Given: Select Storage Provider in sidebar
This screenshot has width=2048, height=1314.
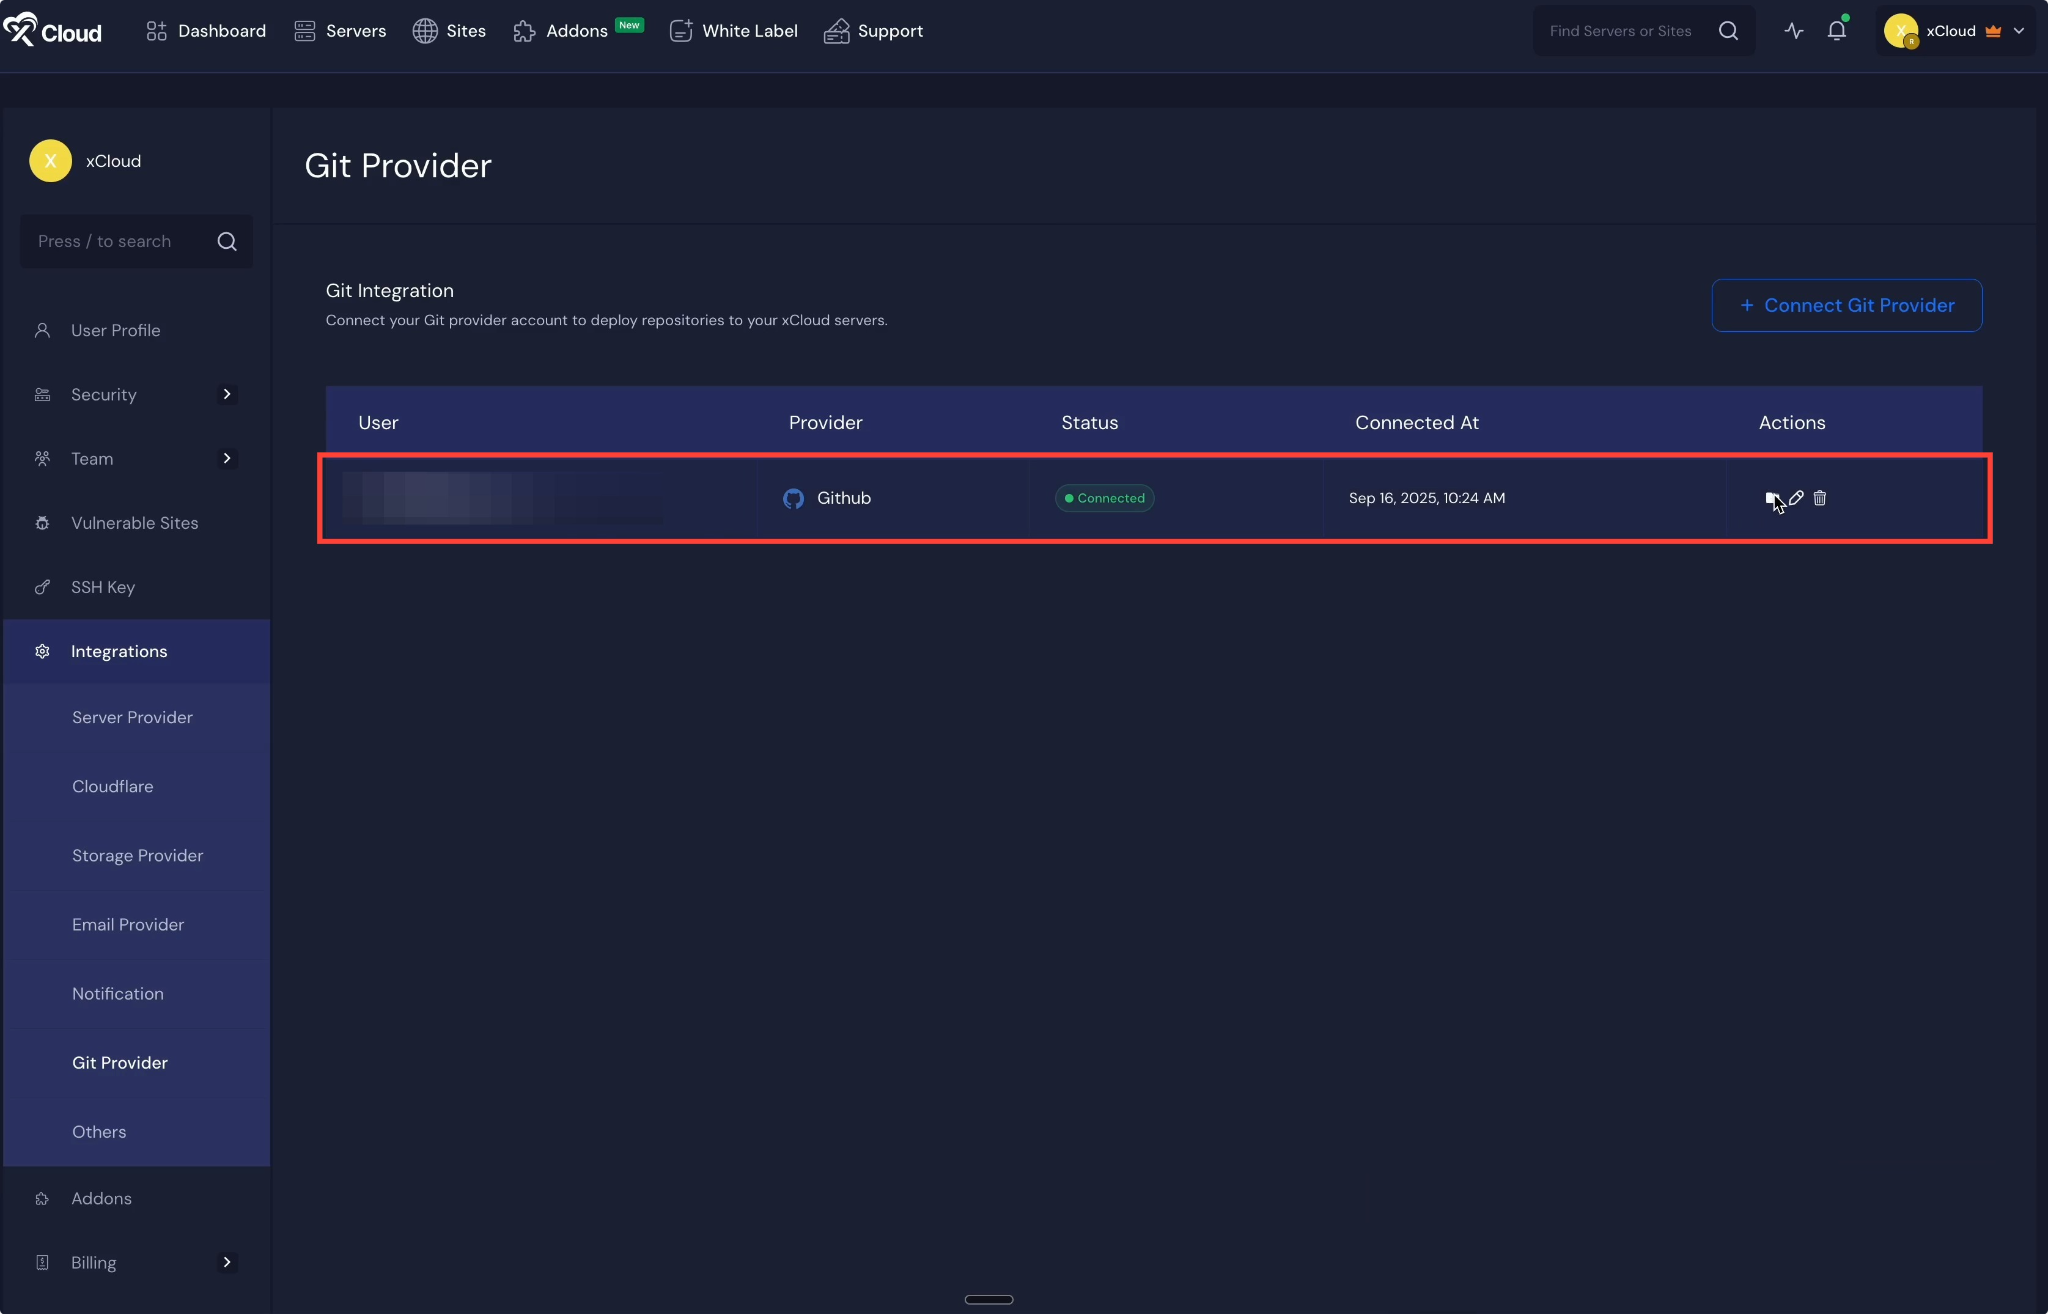Looking at the screenshot, I should pyautogui.click(x=137, y=855).
